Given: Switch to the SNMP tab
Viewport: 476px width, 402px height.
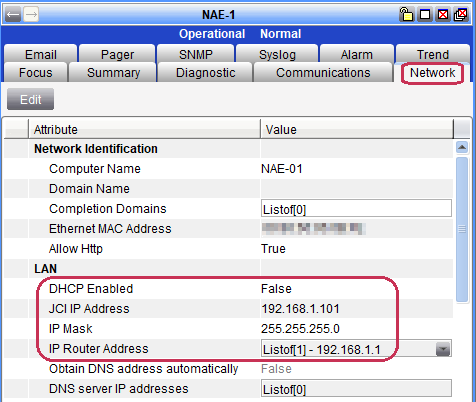Looking at the screenshot, I should click(196, 54).
